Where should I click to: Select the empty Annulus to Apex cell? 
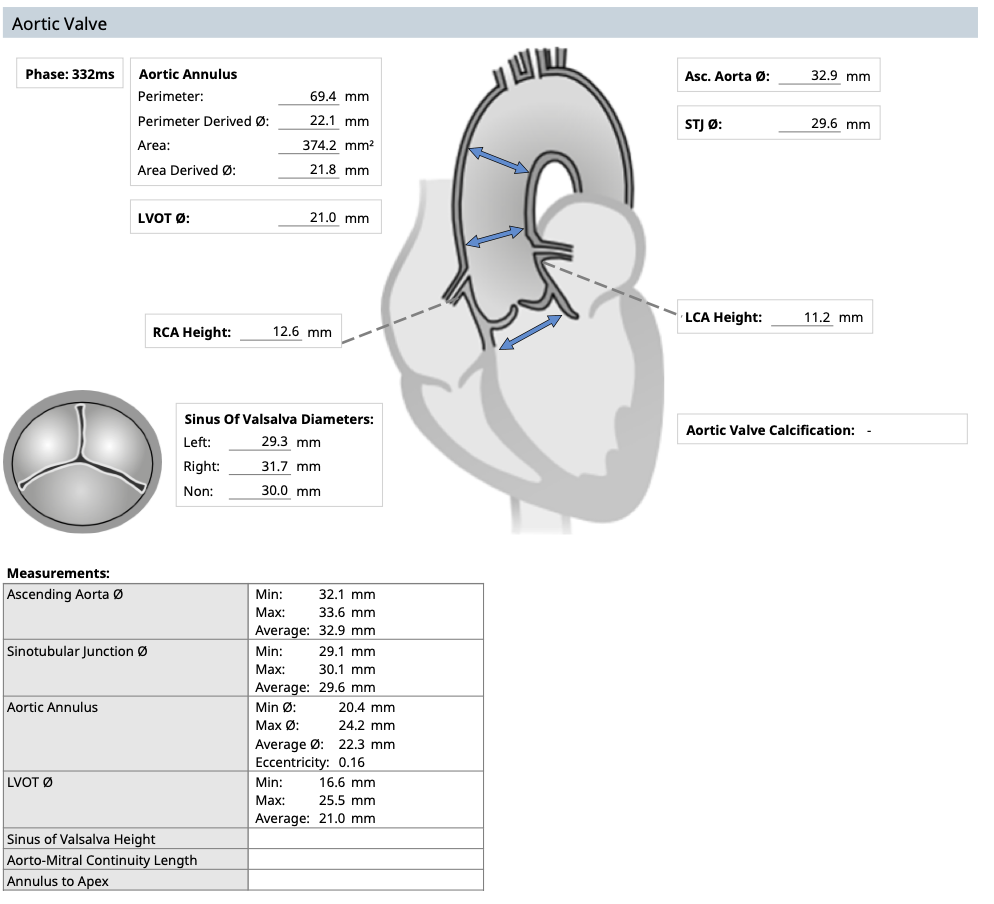pyautogui.click(x=365, y=881)
